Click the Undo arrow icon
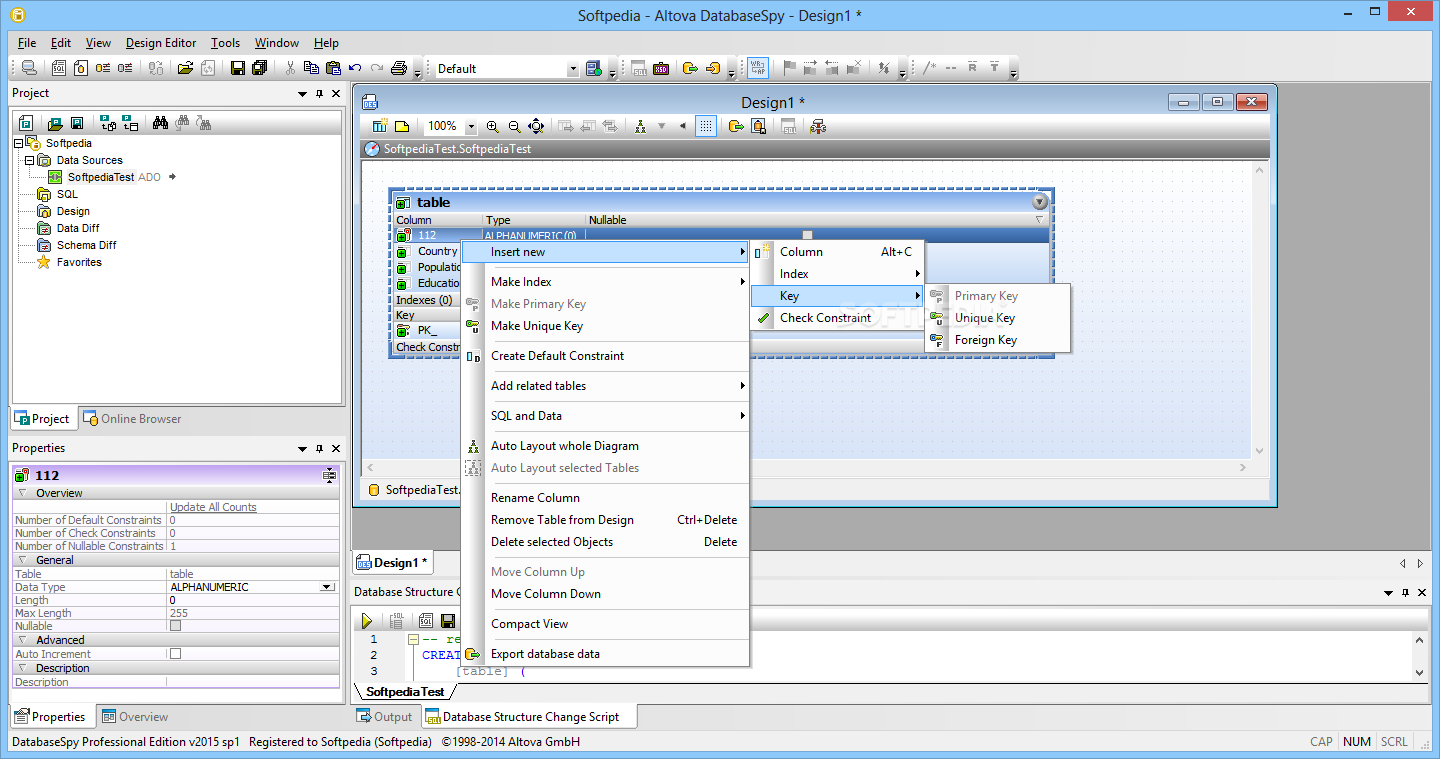 tap(355, 68)
